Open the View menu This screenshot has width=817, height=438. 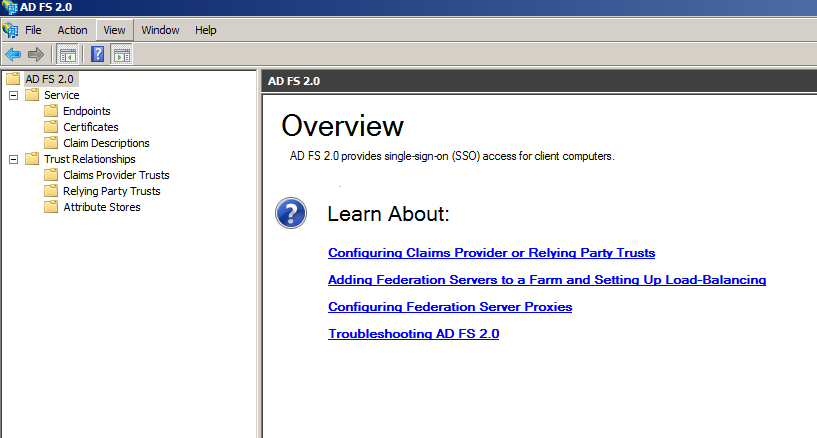[x=114, y=30]
